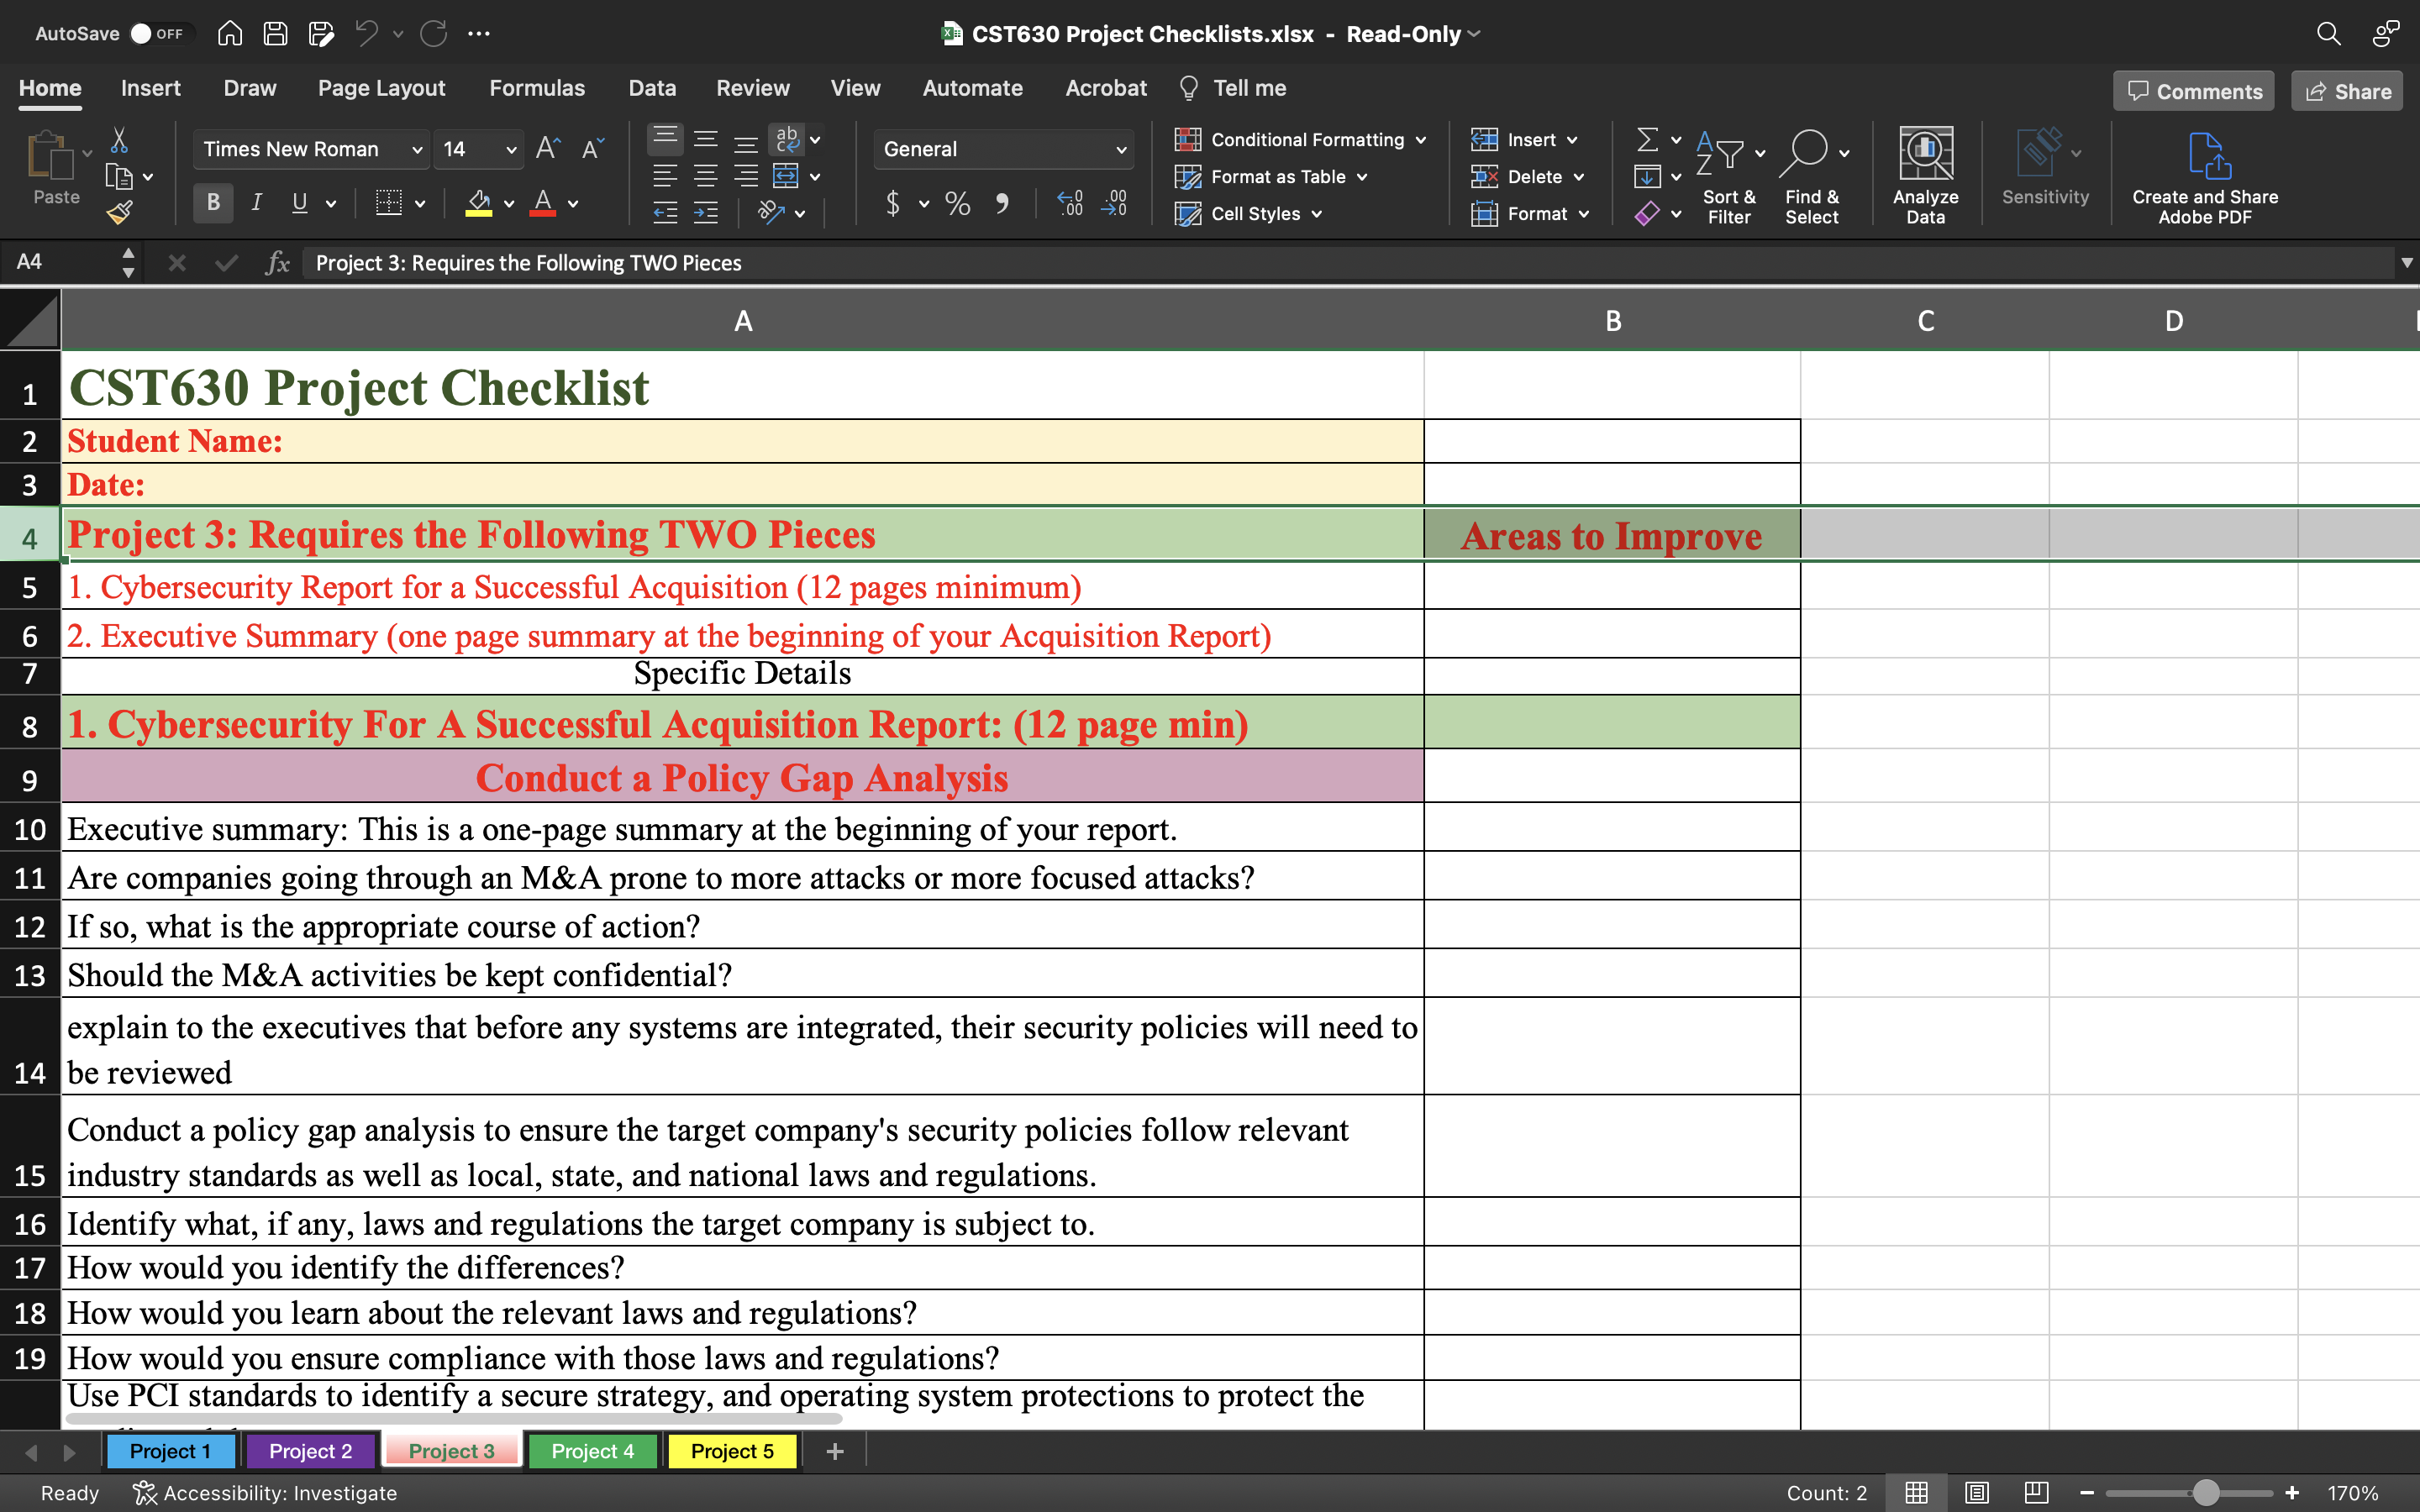The width and height of the screenshot is (2420, 1512).
Task: Click the Decrease Decimal icon
Action: click(1114, 204)
